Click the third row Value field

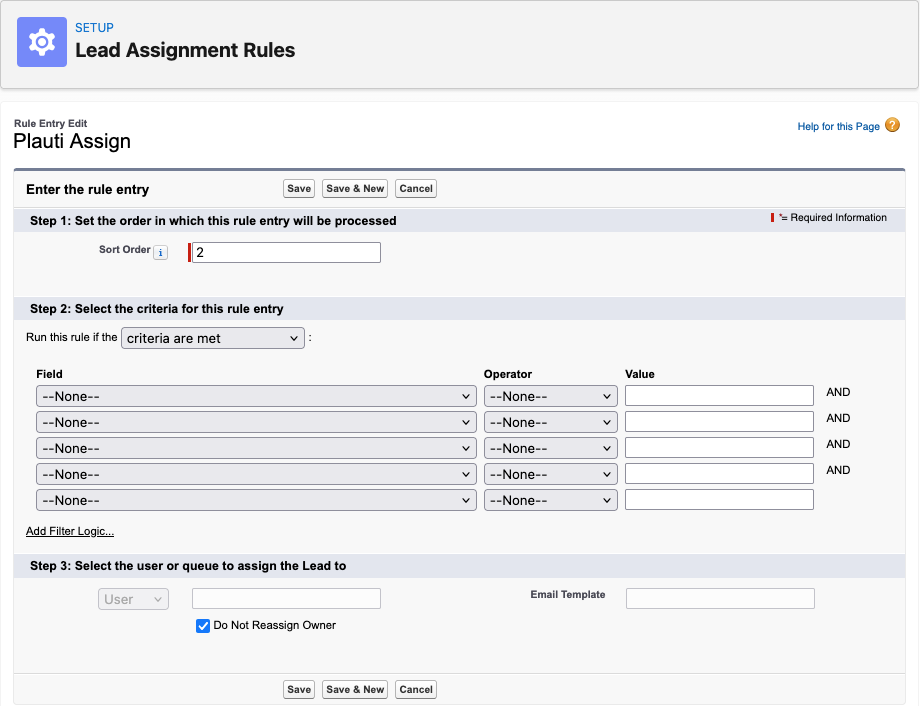719,447
